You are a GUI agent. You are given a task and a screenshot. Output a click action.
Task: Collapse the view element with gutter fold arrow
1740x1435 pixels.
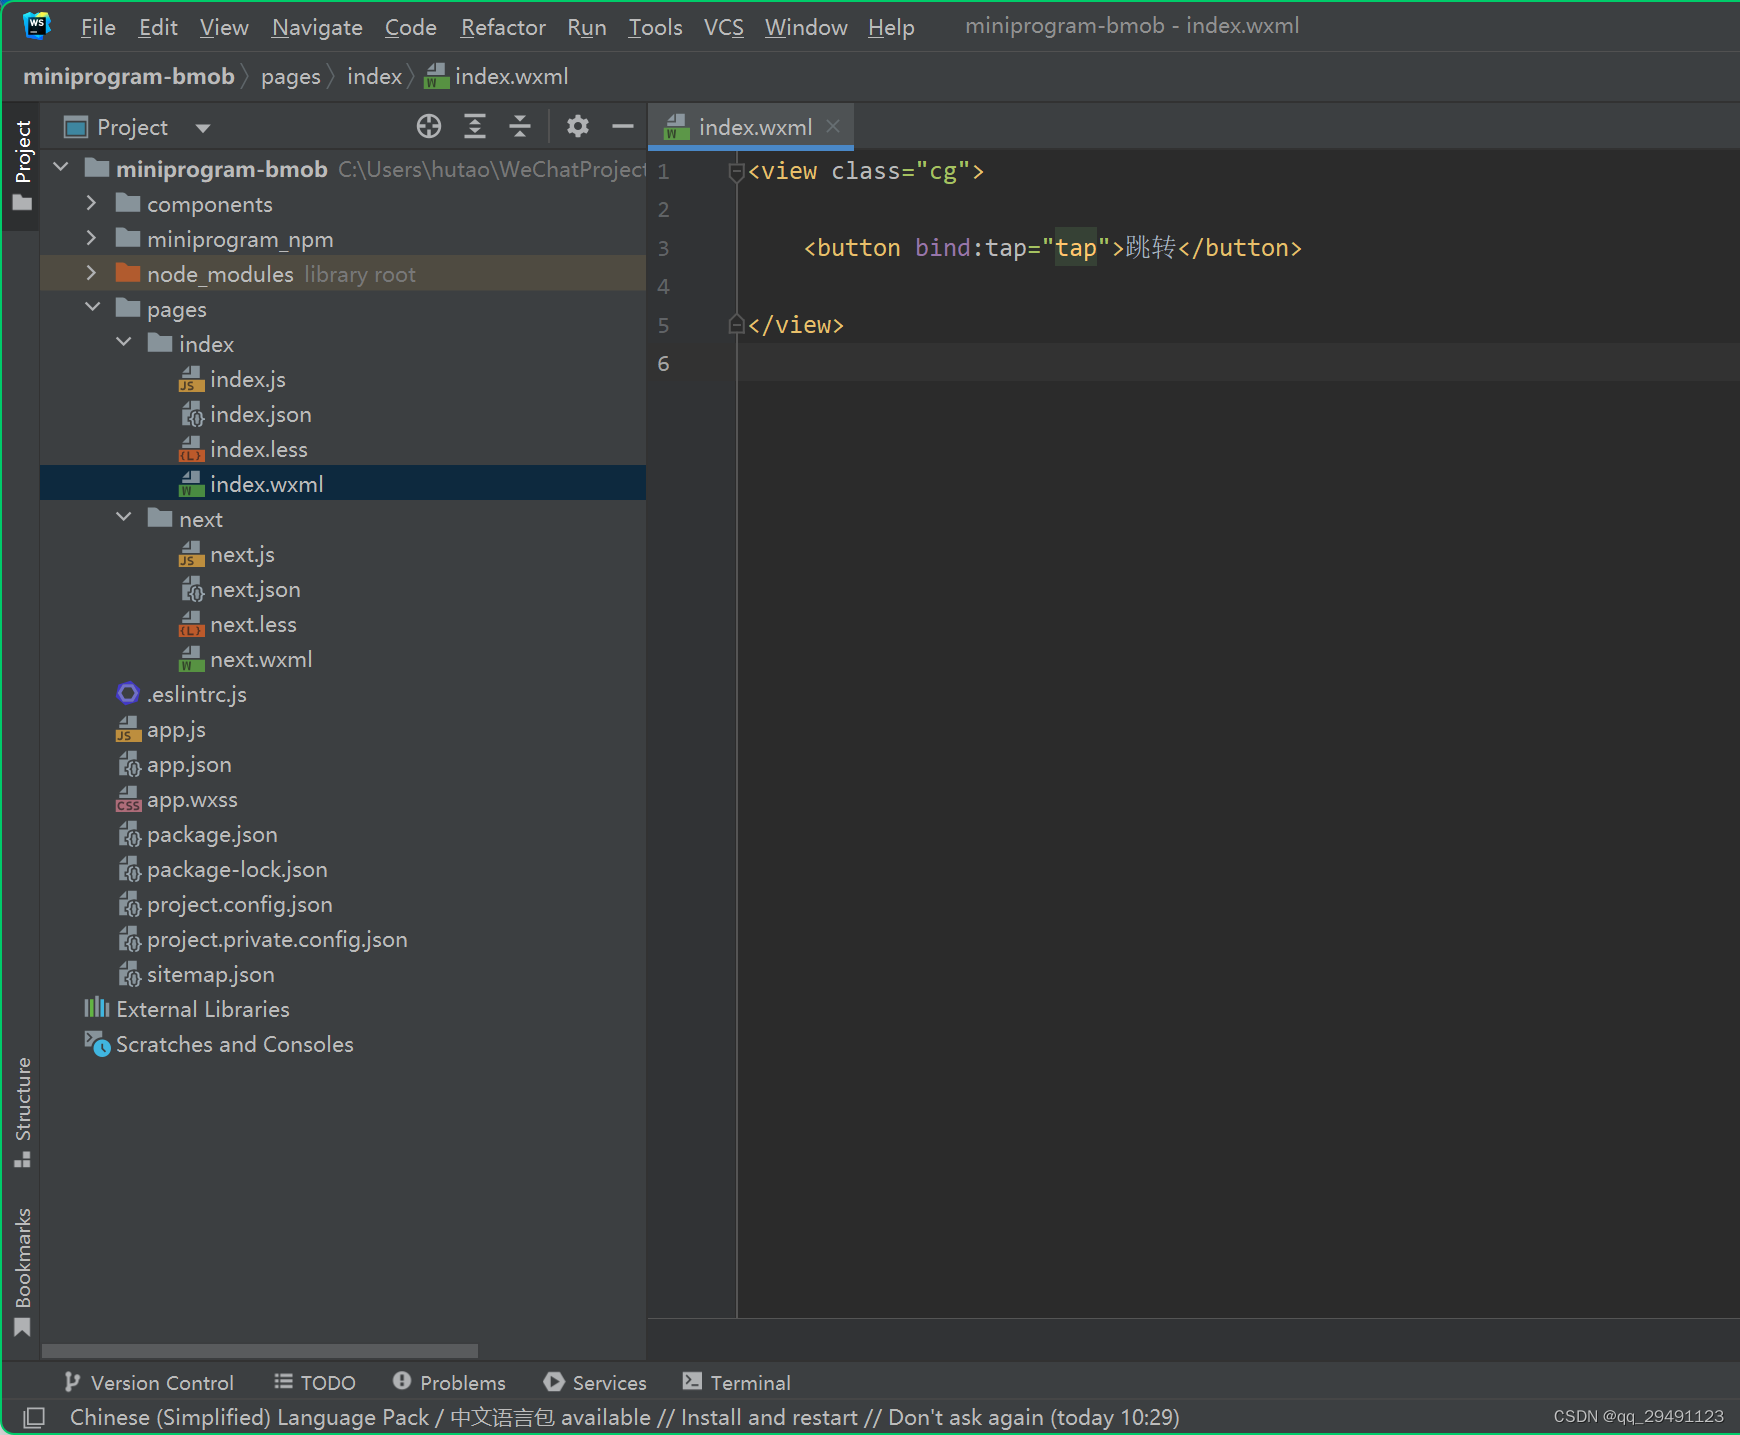736,172
